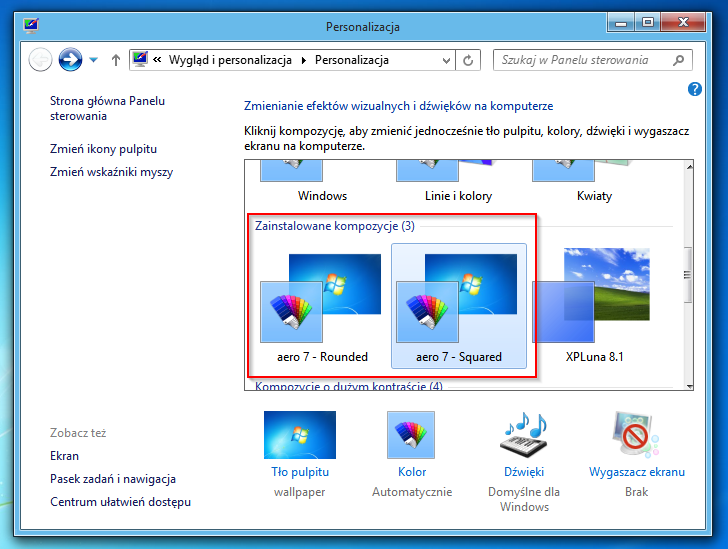Click the Control Panel icon in address bar
Viewport: 728px width, 549px height.
coord(140,59)
